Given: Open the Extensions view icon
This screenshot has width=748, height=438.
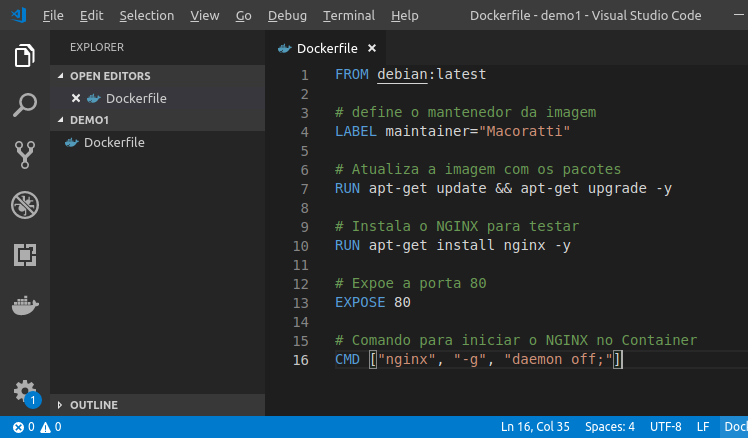Looking at the screenshot, I should 25,255.
